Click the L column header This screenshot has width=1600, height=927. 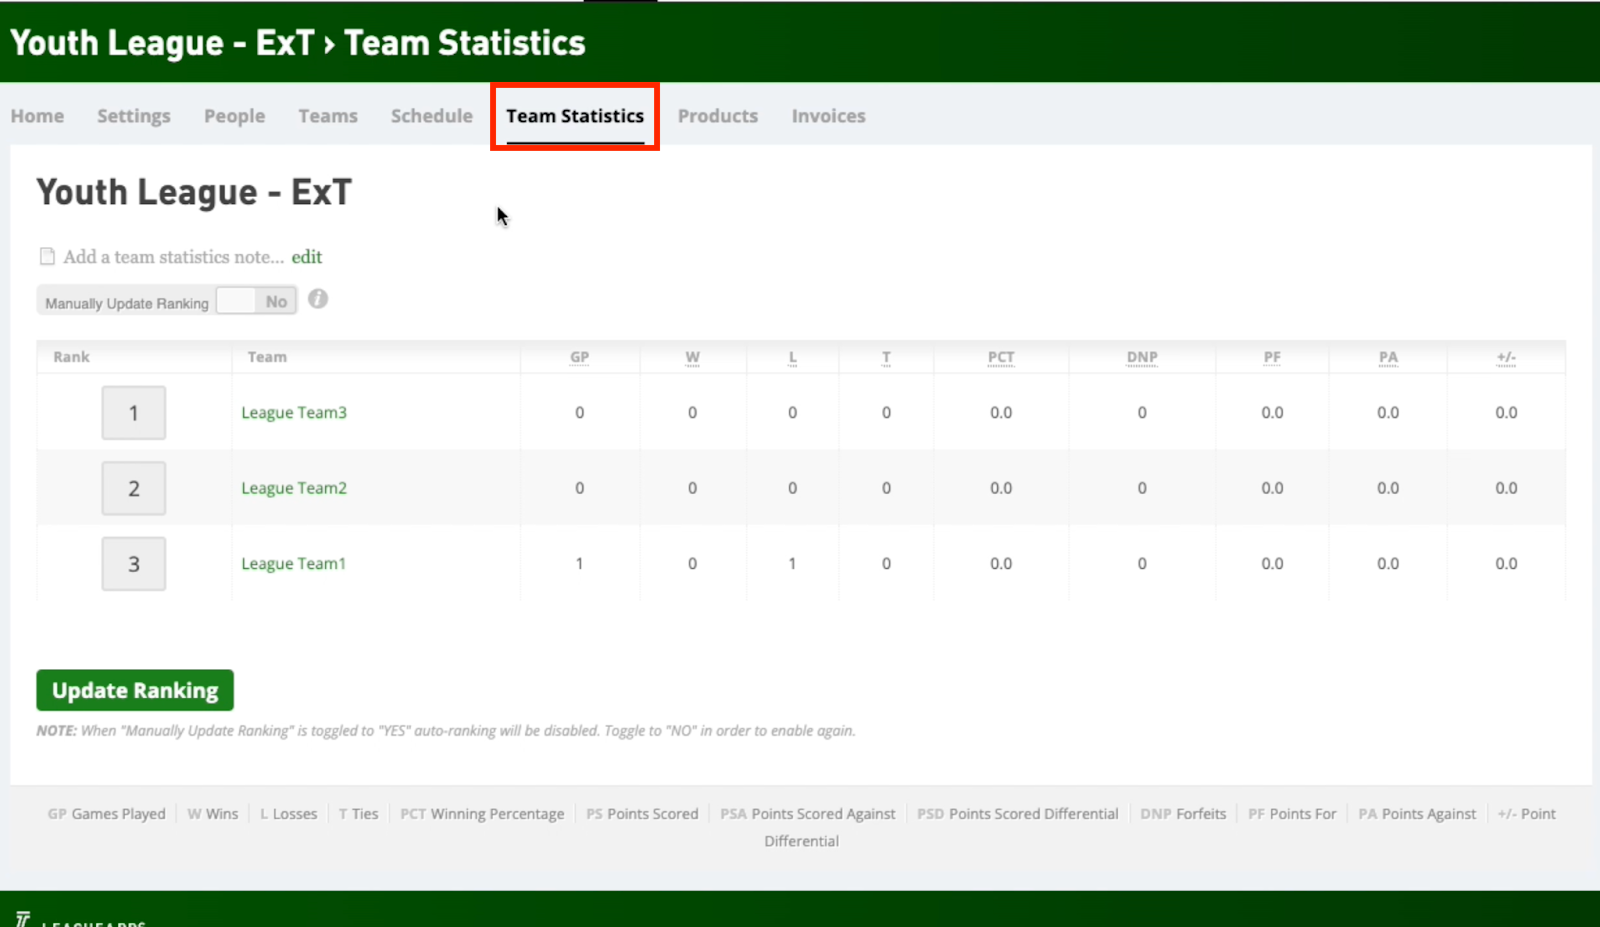[793, 357]
